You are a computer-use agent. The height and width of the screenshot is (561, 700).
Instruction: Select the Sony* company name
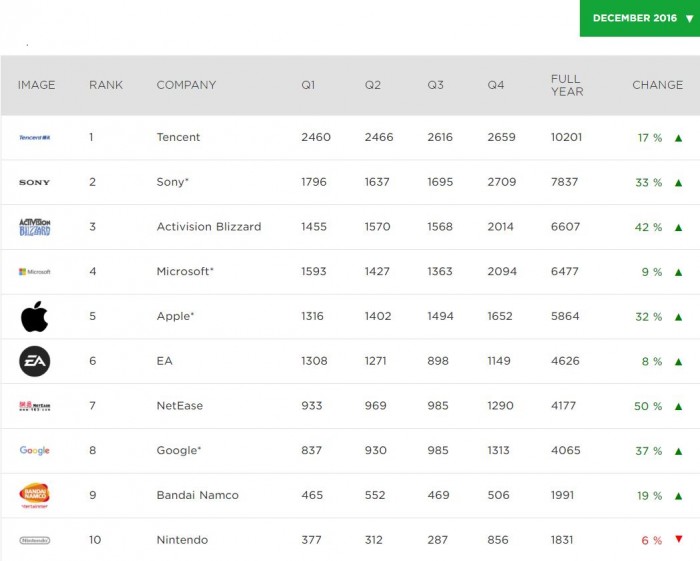point(173,182)
